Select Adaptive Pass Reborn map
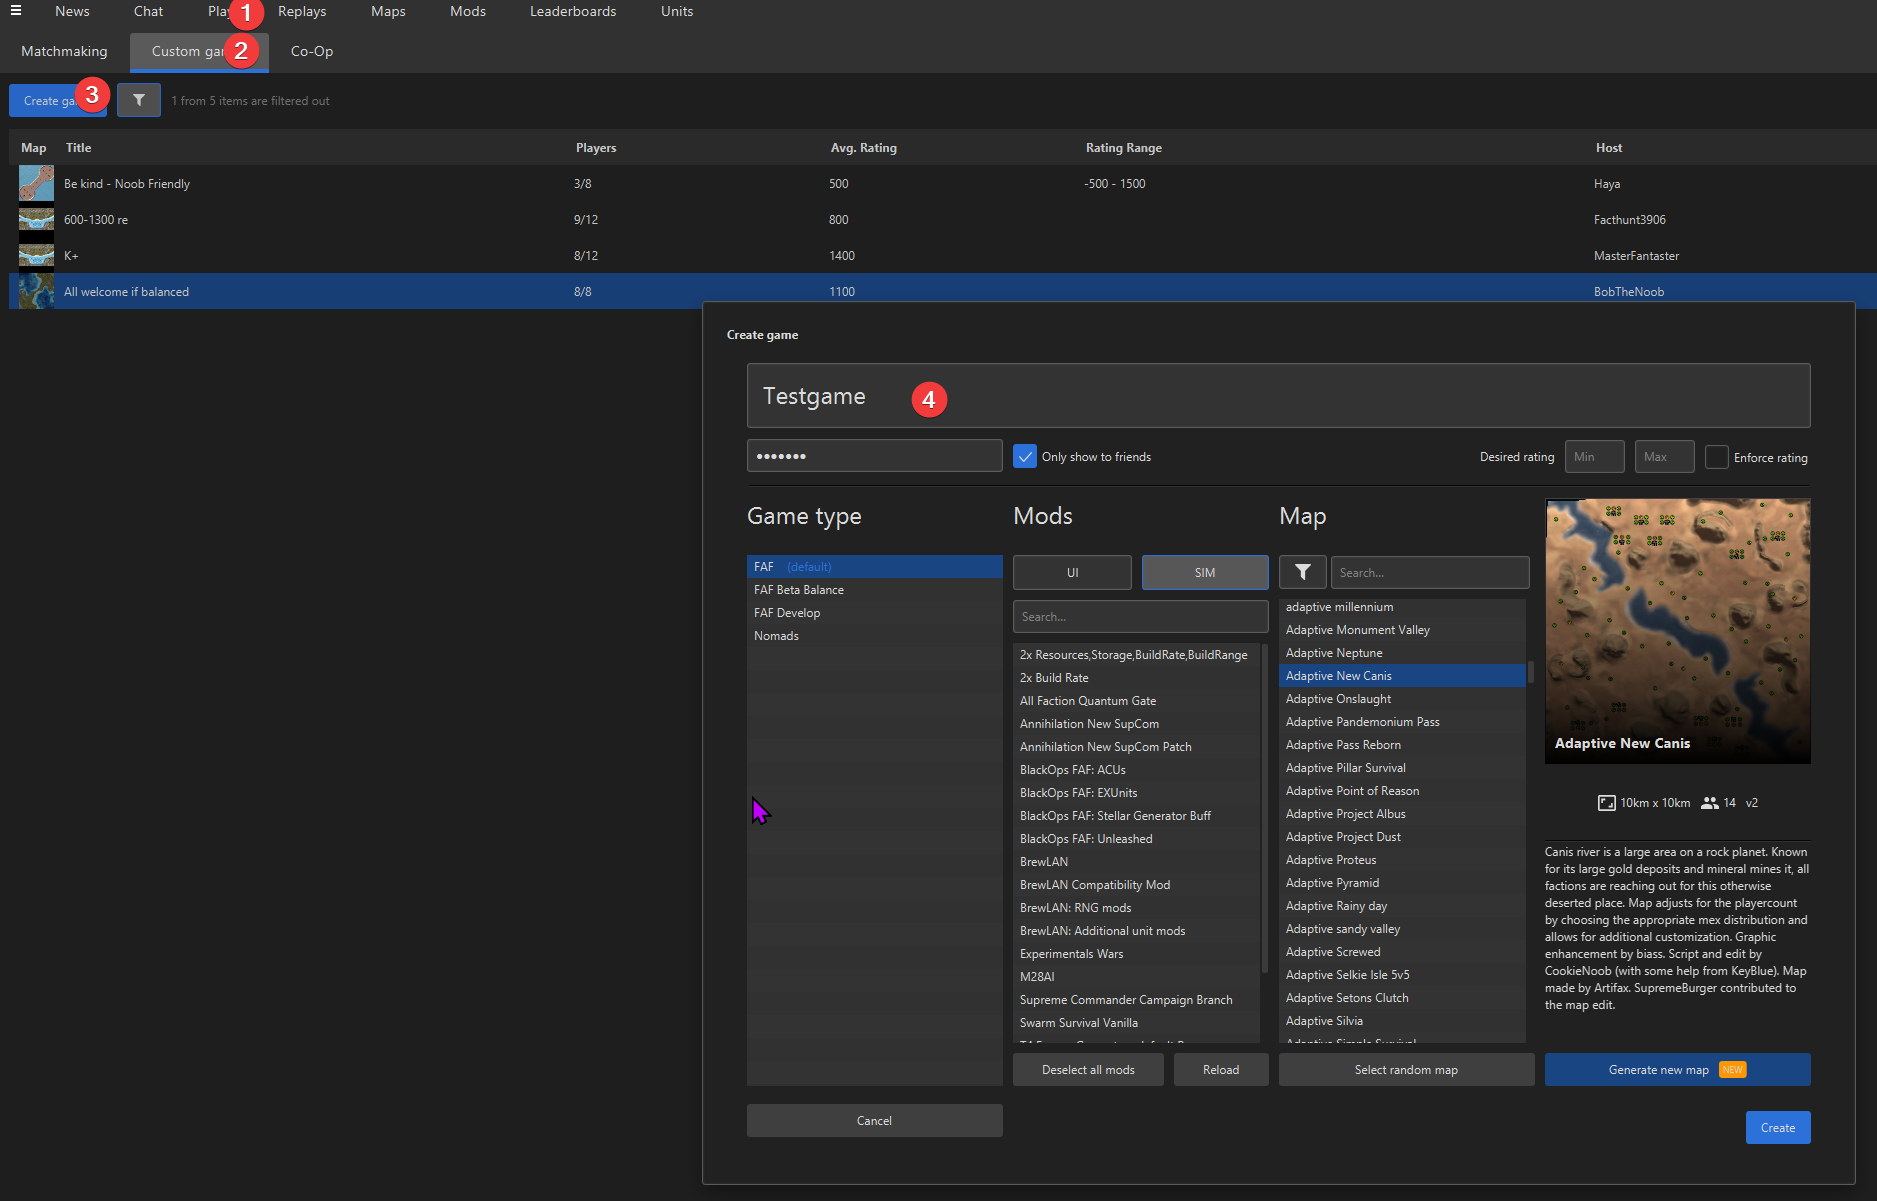This screenshot has width=1877, height=1201. click(x=1402, y=744)
